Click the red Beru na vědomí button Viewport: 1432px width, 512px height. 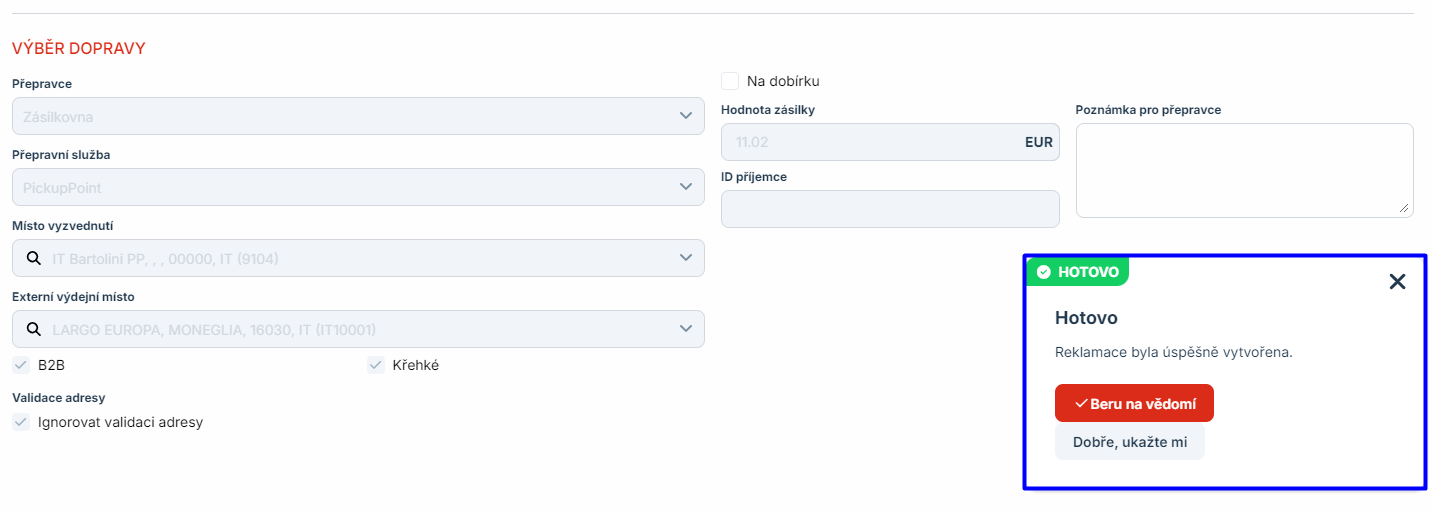click(x=1134, y=403)
